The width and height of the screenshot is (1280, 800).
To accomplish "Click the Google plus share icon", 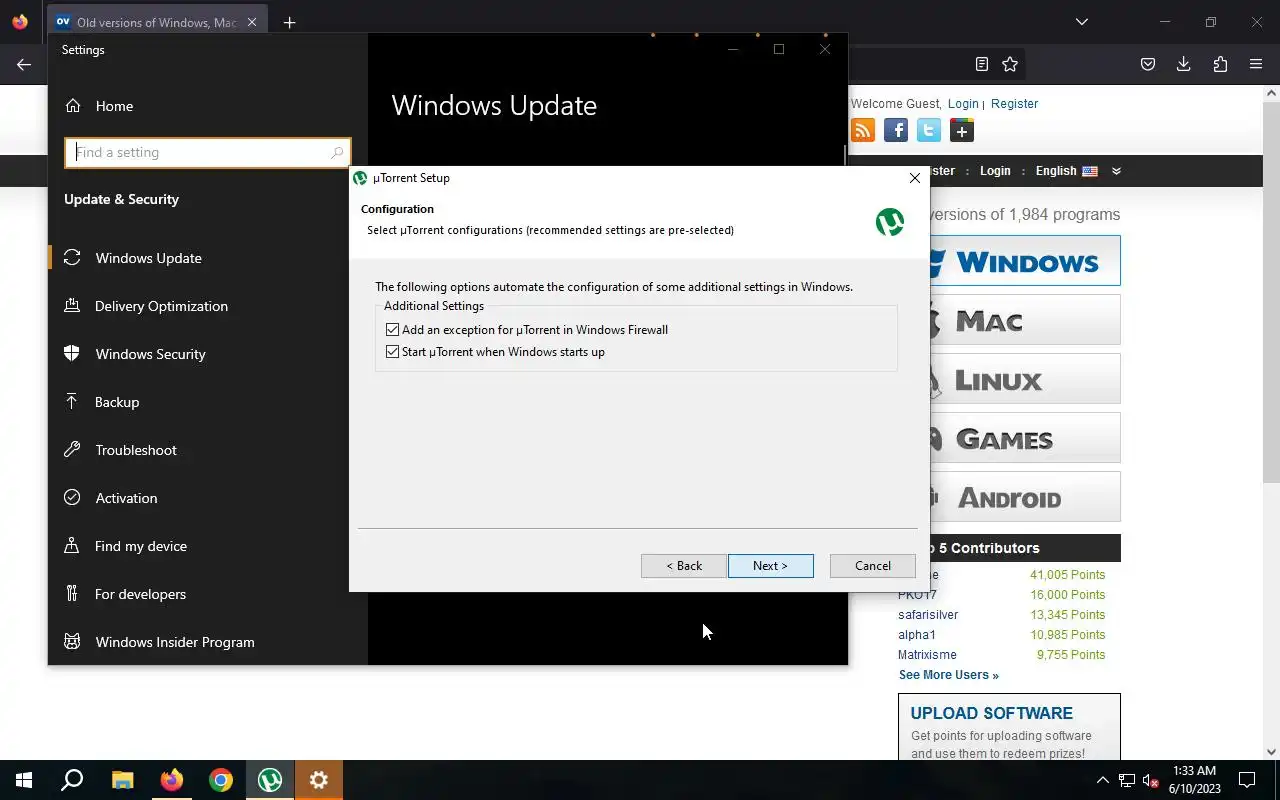I will 962,130.
